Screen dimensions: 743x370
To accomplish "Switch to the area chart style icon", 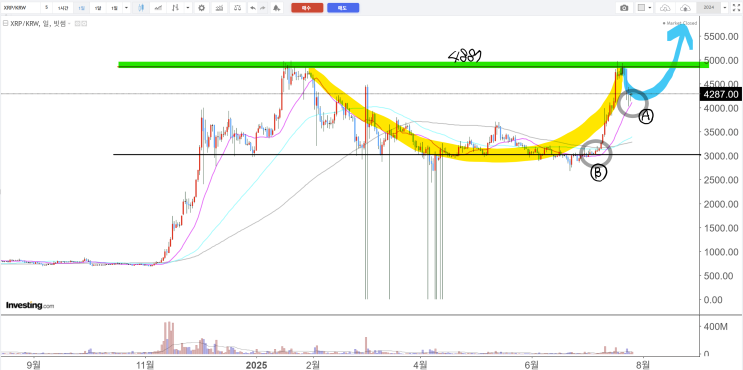I will (x=158, y=8).
